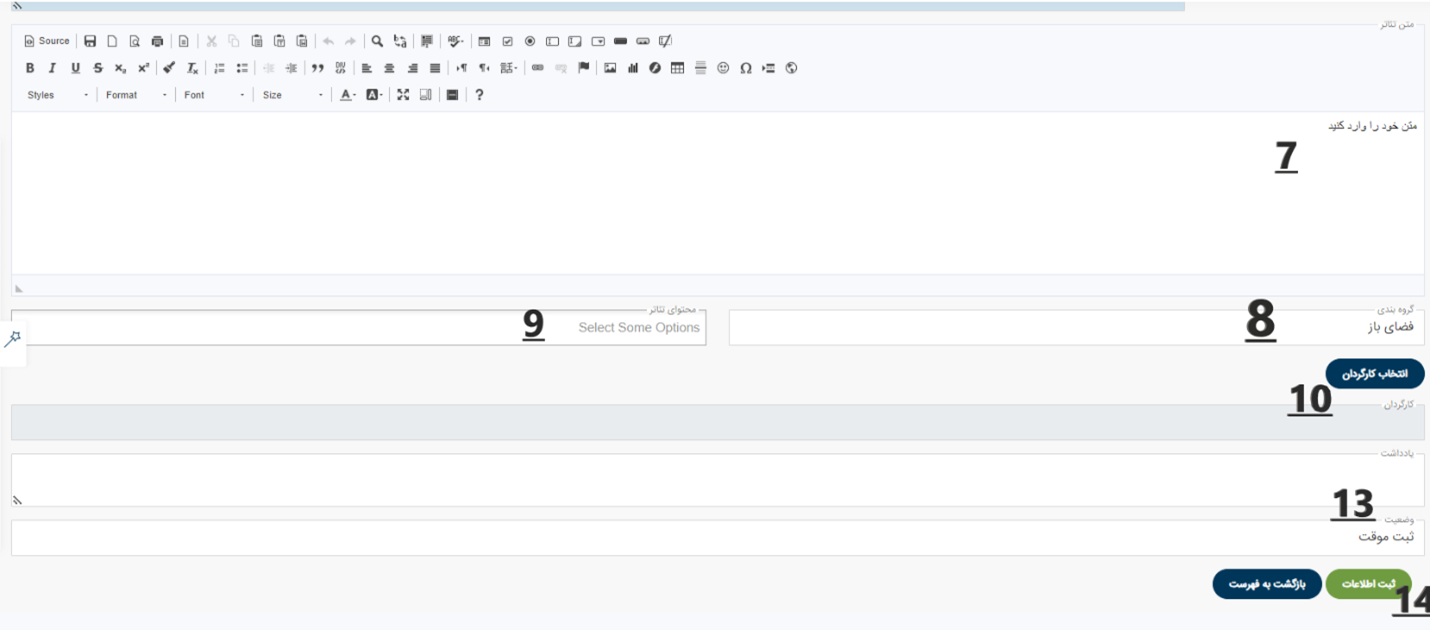Screen dimensions: 1430x630
Task: Open the smiley emoticon picker
Action: 723,68
